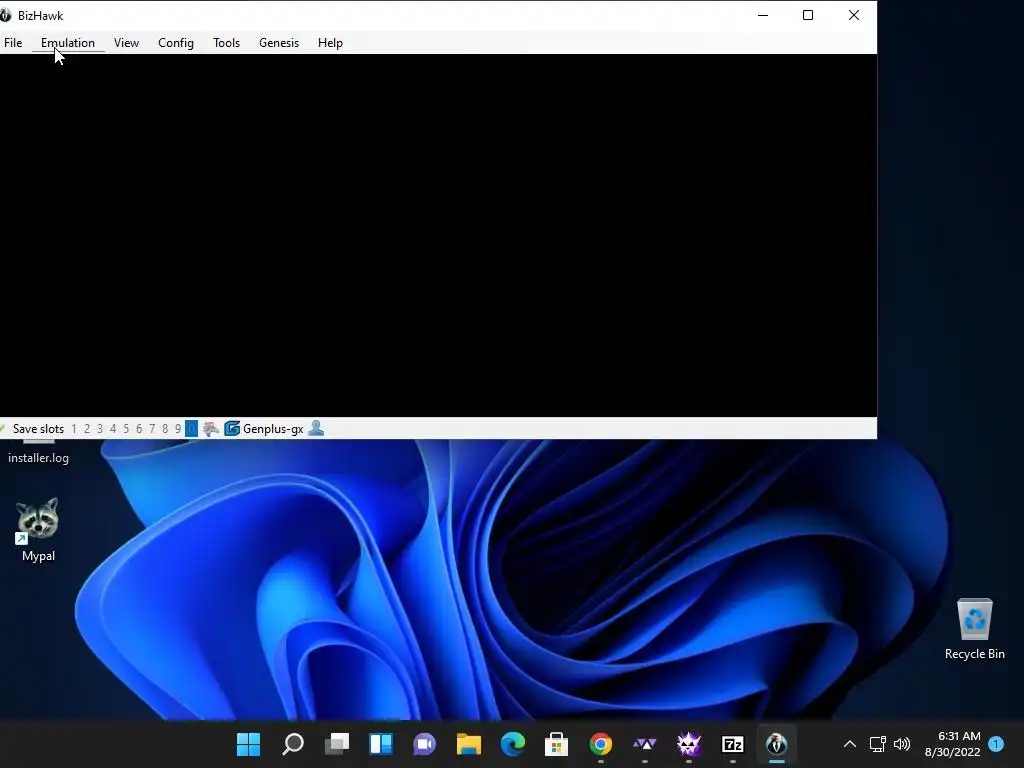This screenshot has width=1024, height=768.
Task: Open taskbar Search
Action: pos(293,744)
